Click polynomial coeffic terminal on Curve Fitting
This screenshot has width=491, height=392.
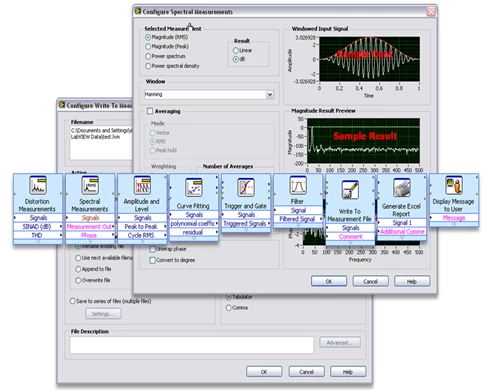(194, 224)
